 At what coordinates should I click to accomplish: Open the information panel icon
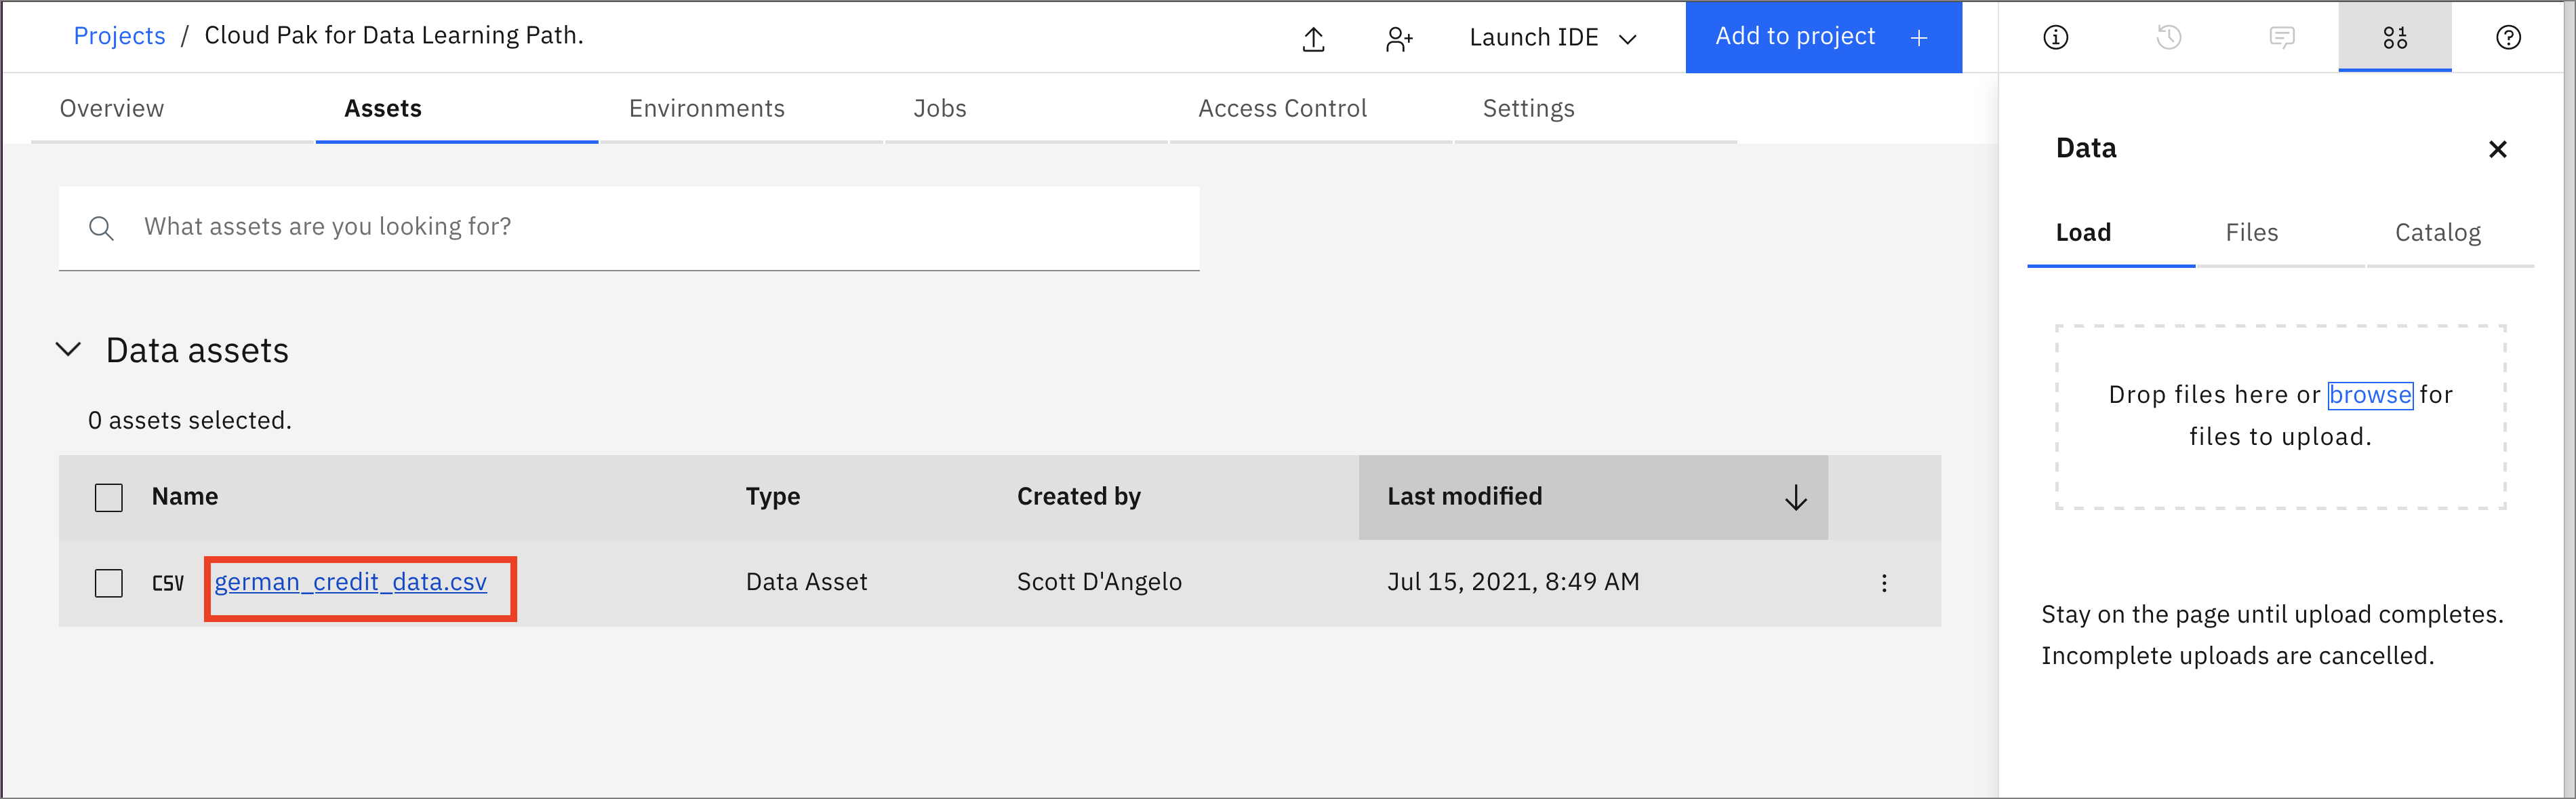[x=2055, y=38]
